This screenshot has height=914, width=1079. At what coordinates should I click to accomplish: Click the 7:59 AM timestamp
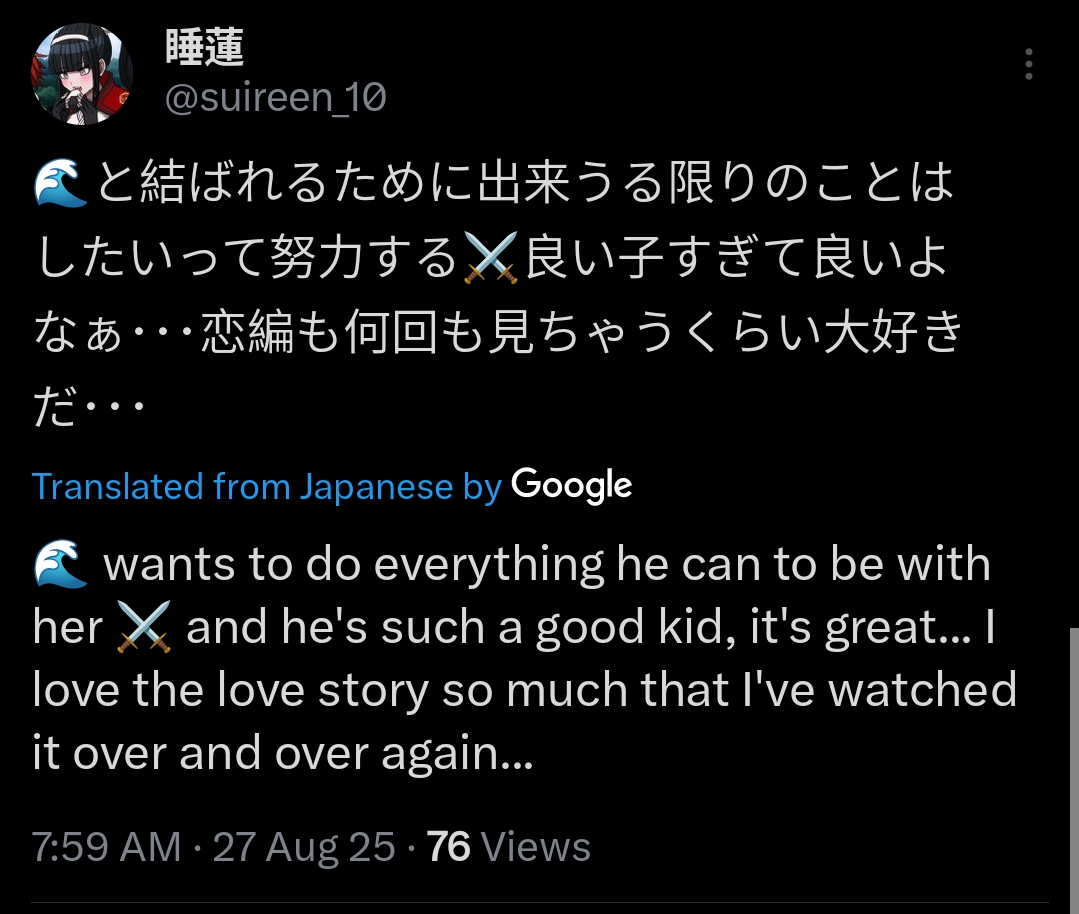(x=107, y=847)
